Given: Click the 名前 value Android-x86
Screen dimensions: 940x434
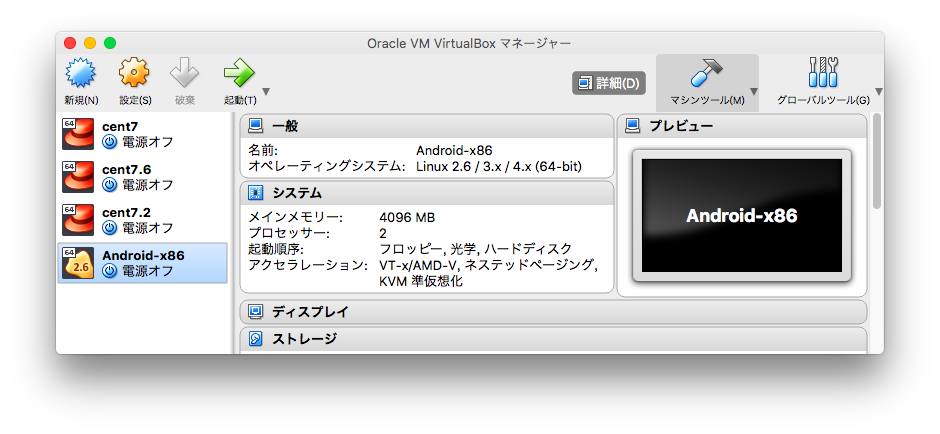Looking at the screenshot, I should tap(454, 150).
